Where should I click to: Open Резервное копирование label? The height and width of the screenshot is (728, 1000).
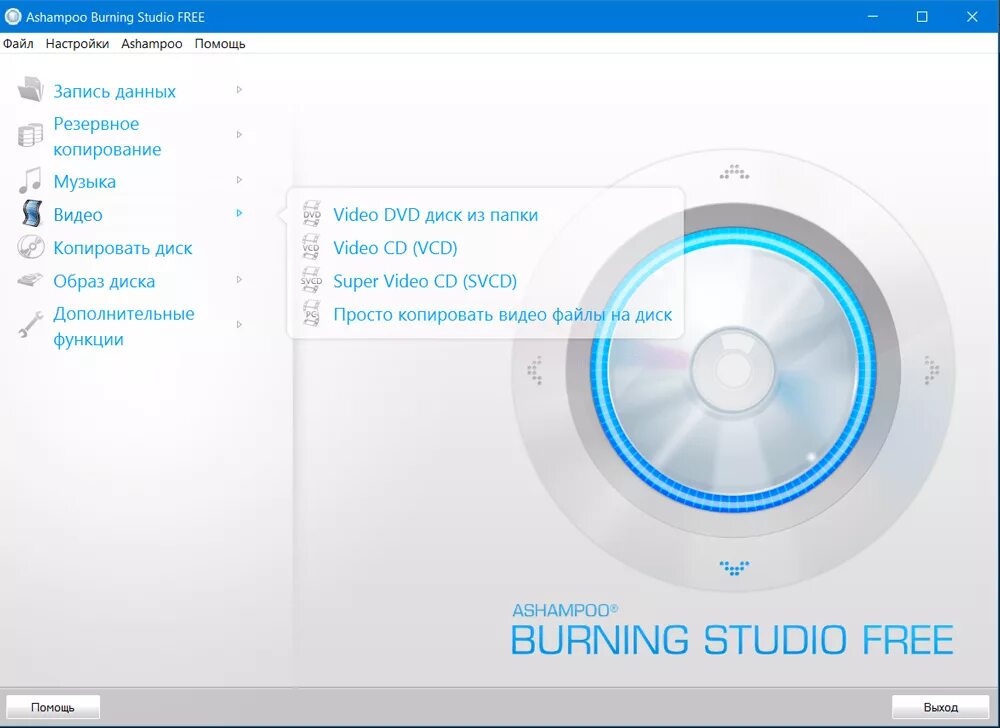pos(107,136)
